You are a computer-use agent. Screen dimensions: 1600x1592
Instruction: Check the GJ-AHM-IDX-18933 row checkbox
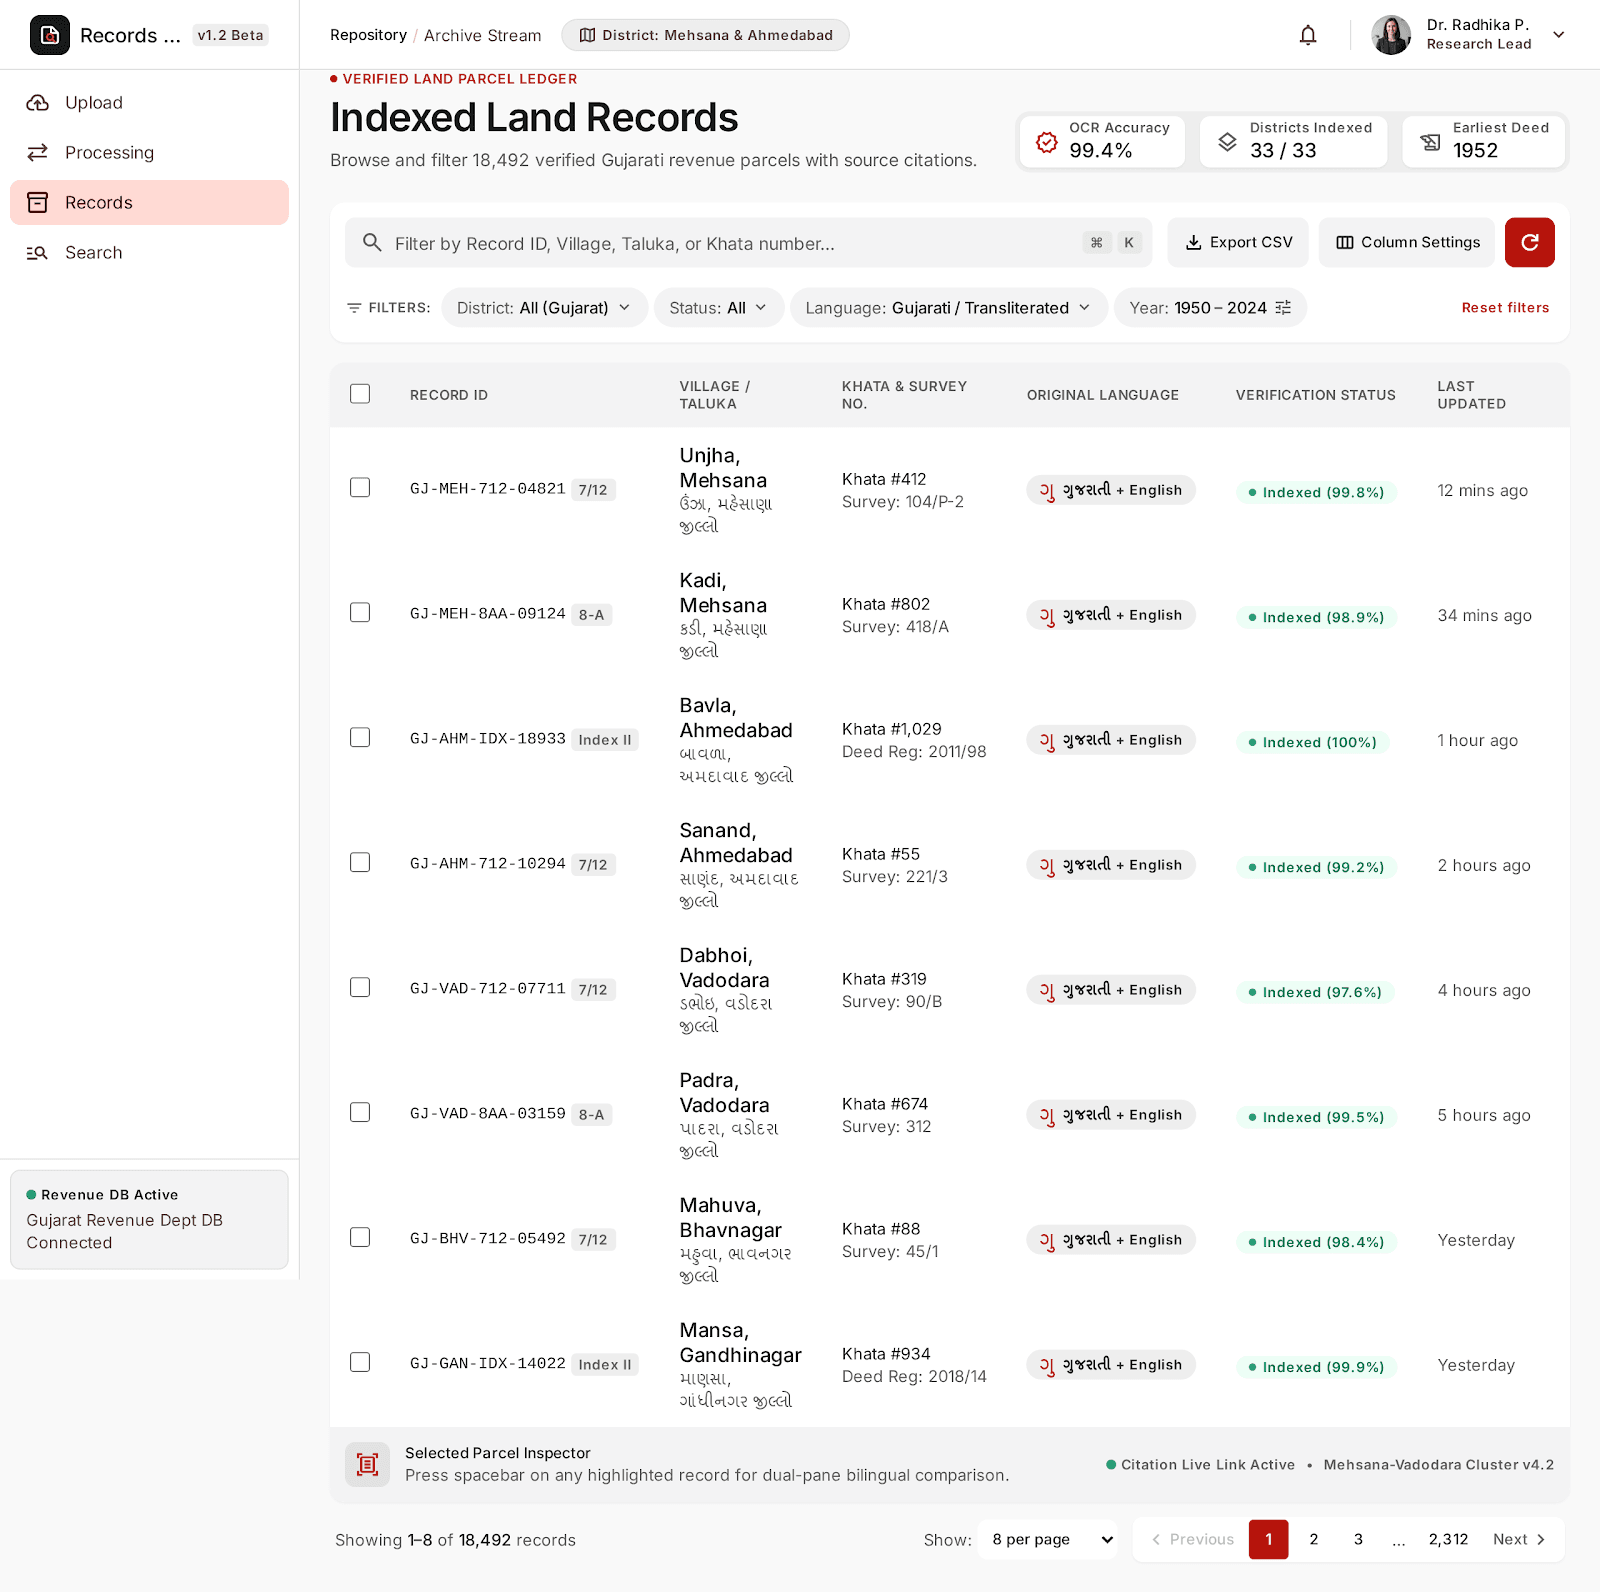pos(360,737)
